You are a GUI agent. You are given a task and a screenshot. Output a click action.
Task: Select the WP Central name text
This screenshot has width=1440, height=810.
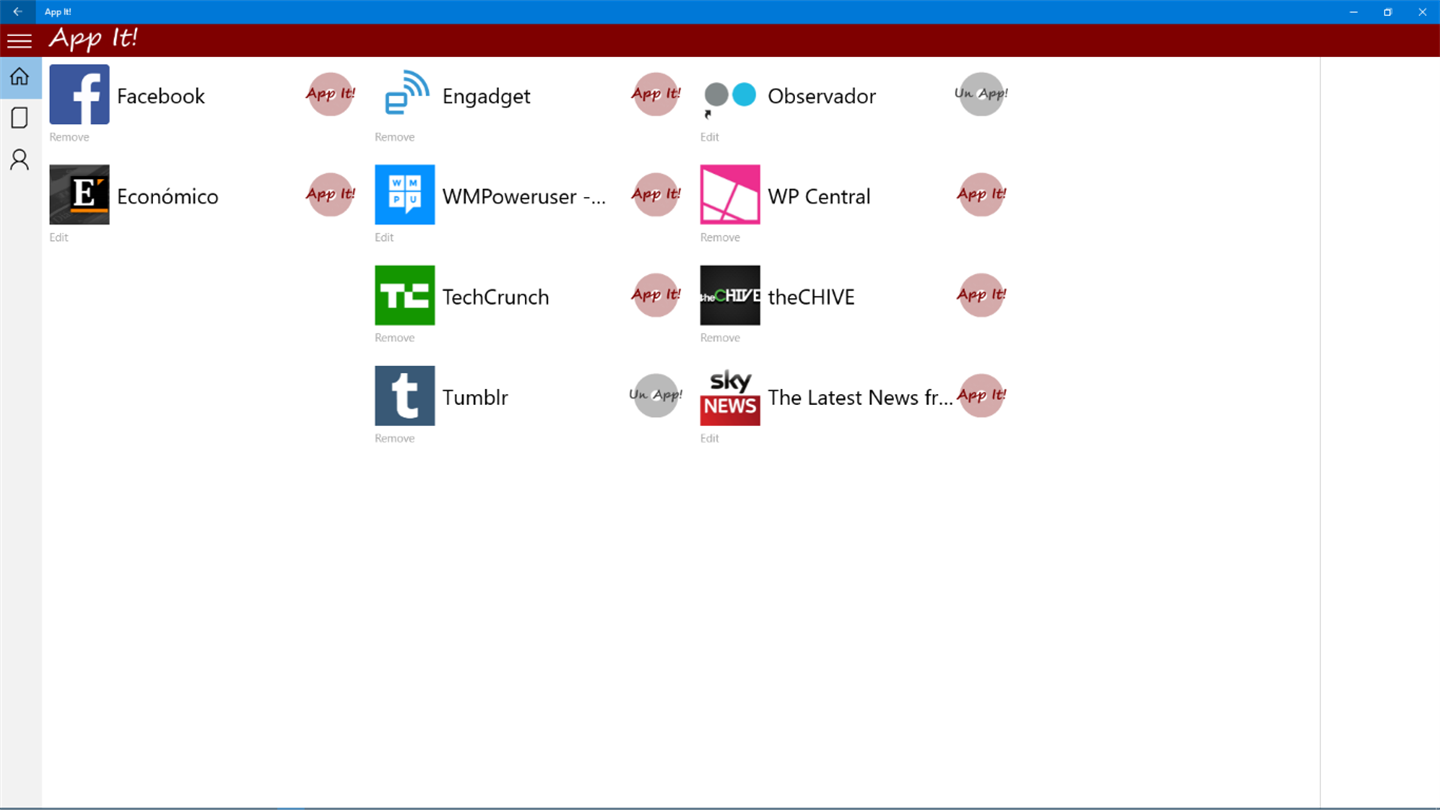819,196
